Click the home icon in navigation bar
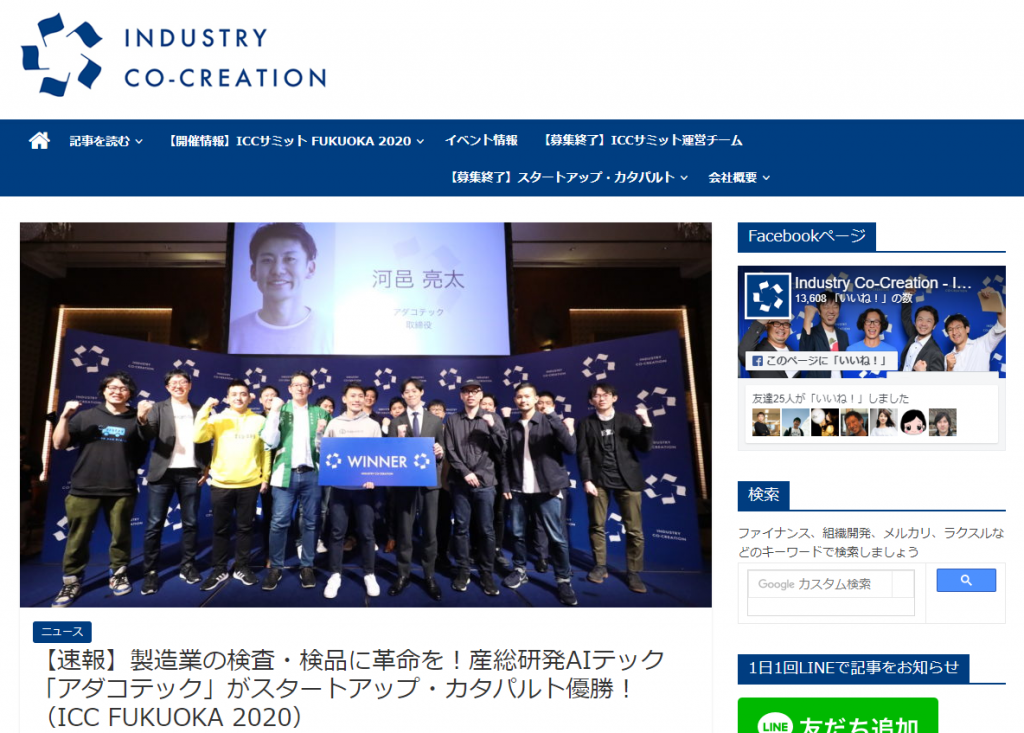 point(39,140)
